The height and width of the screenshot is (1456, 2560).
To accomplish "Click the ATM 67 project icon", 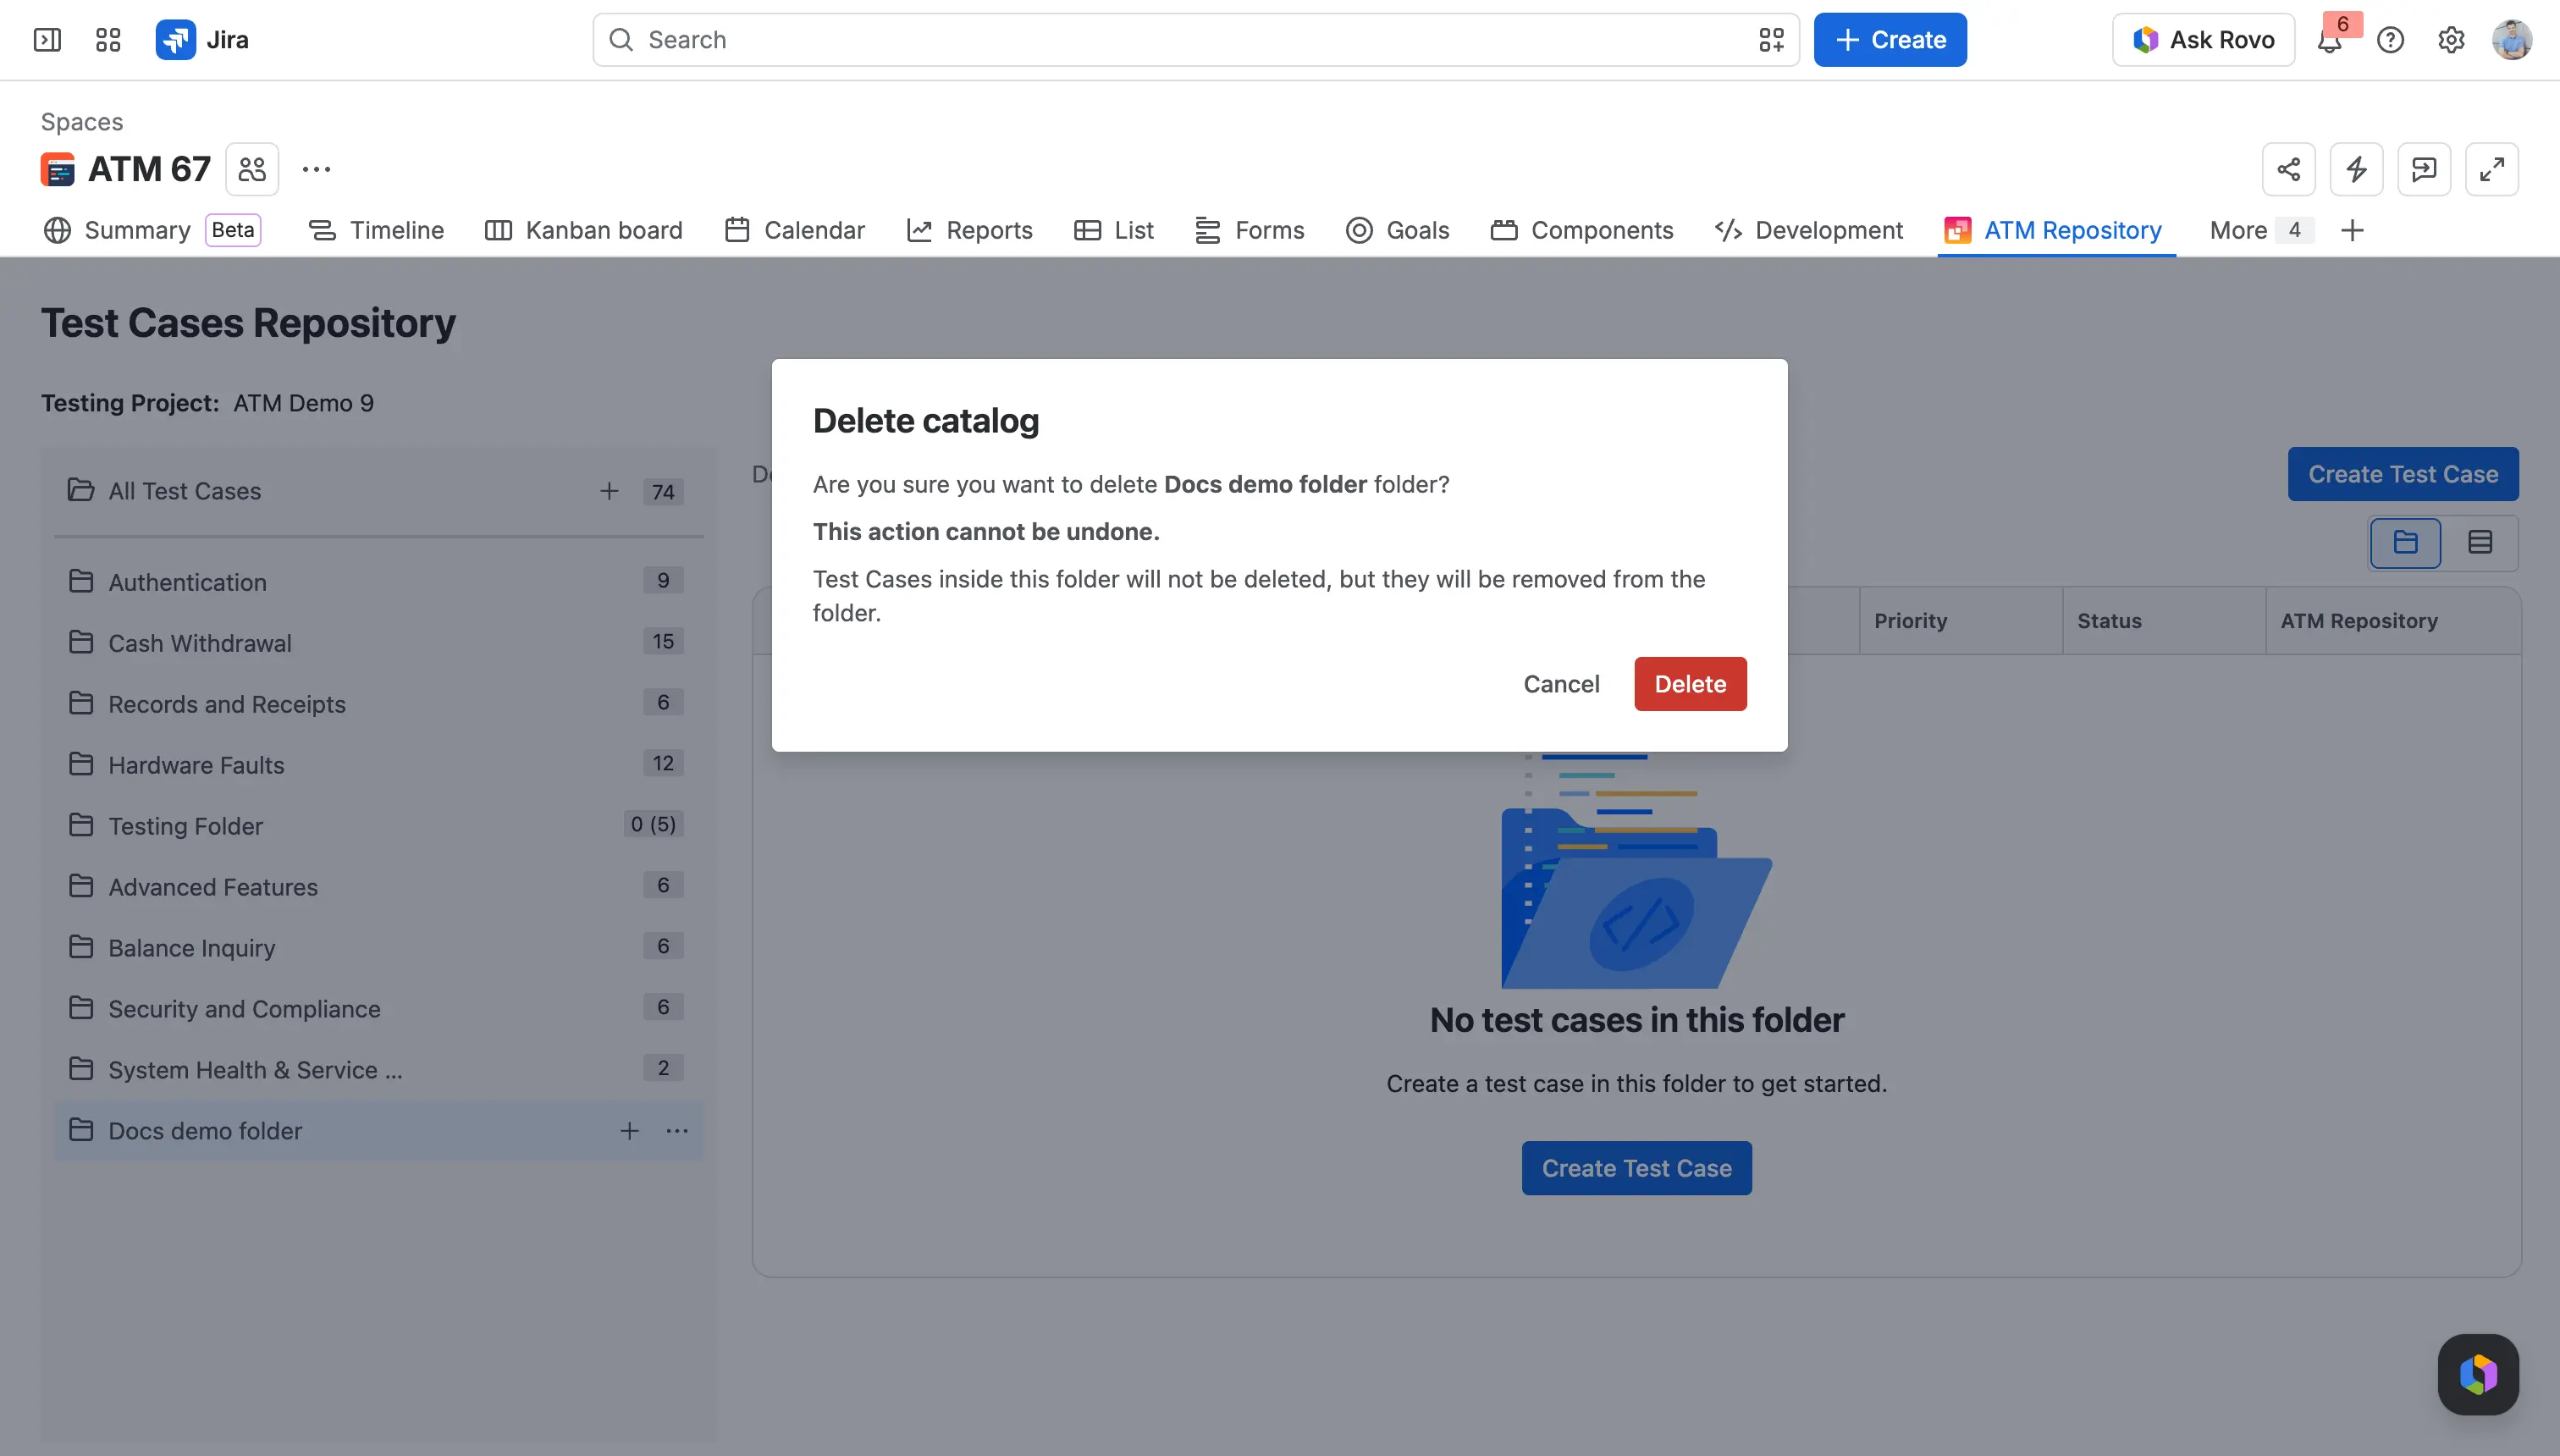I will tap(58, 169).
